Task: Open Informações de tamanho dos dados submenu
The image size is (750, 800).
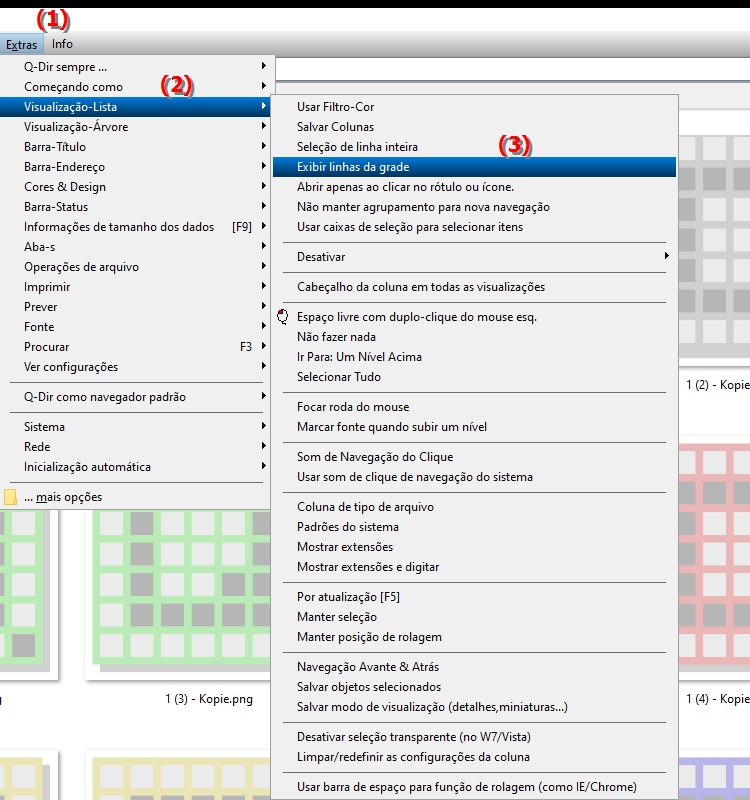Action: (x=136, y=227)
